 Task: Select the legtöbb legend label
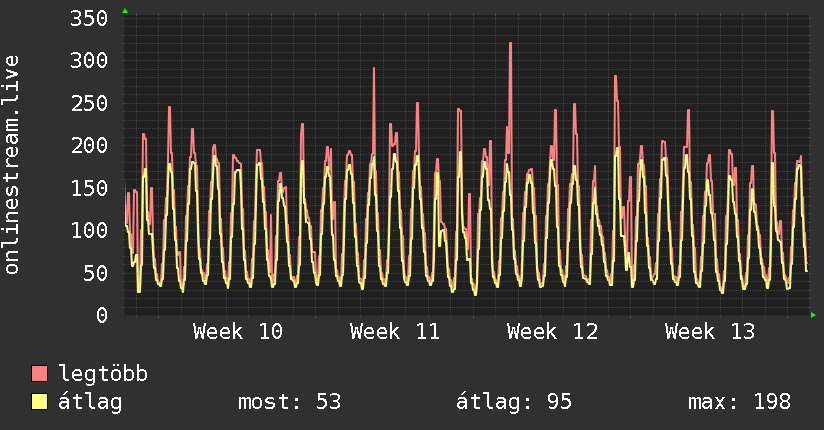click(103, 374)
